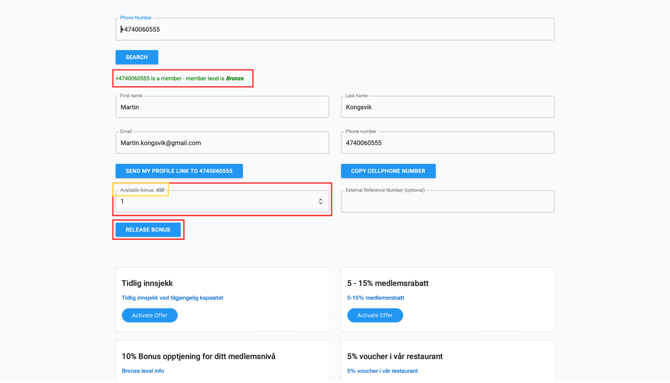Click the Bronze member level status message
The height and width of the screenshot is (383, 670).
(180, 79)
